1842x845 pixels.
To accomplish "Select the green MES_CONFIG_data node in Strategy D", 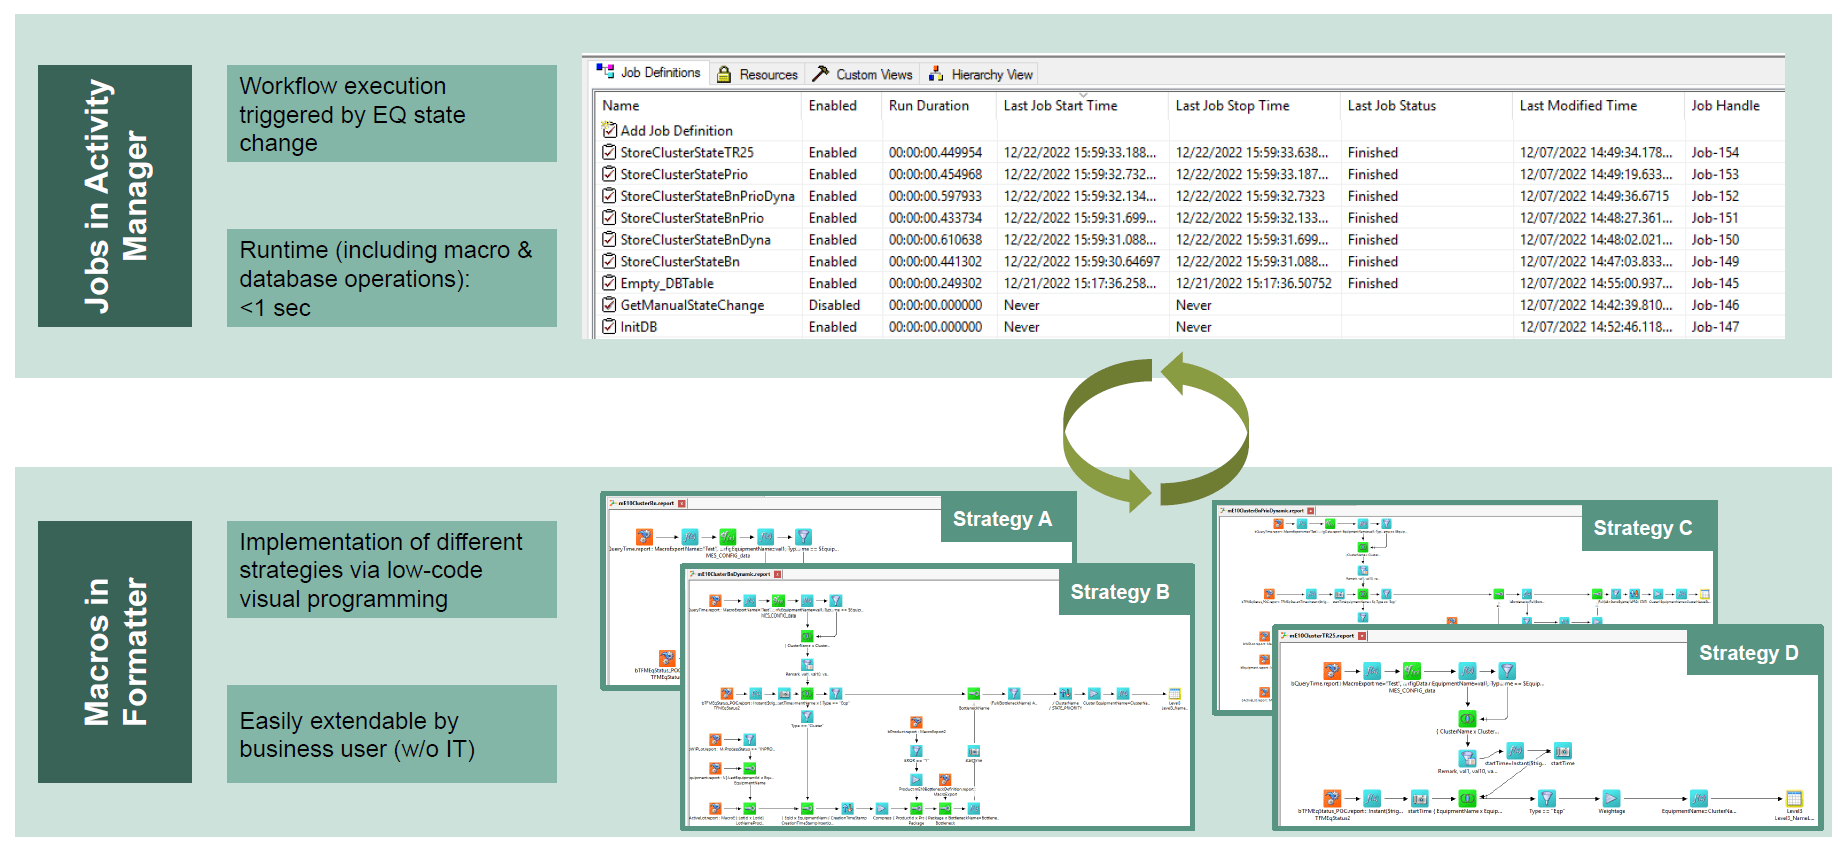I will pos(1412,671).
